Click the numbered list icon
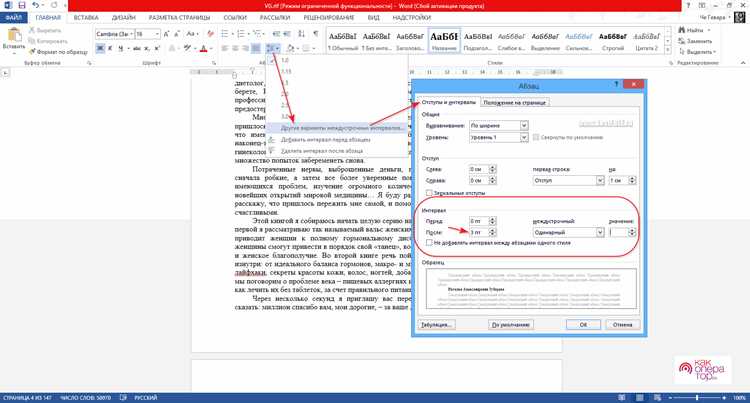The height and width of the screenshot is (403, 750). (x=240, y=34)
